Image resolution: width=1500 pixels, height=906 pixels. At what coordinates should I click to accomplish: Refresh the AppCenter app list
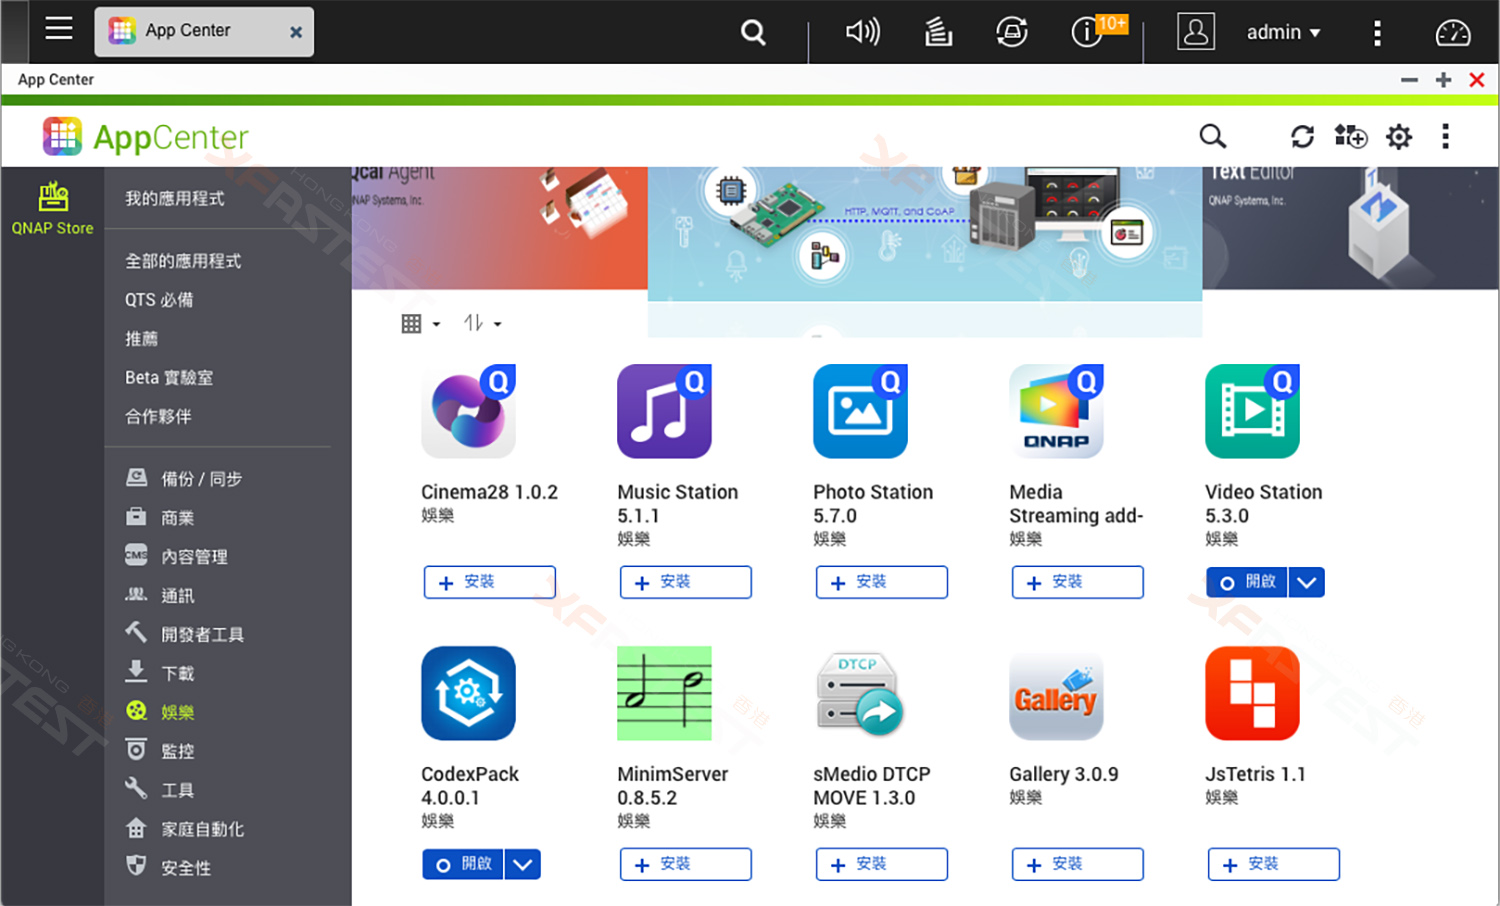pyautogui.click(x=1302, y=136)
